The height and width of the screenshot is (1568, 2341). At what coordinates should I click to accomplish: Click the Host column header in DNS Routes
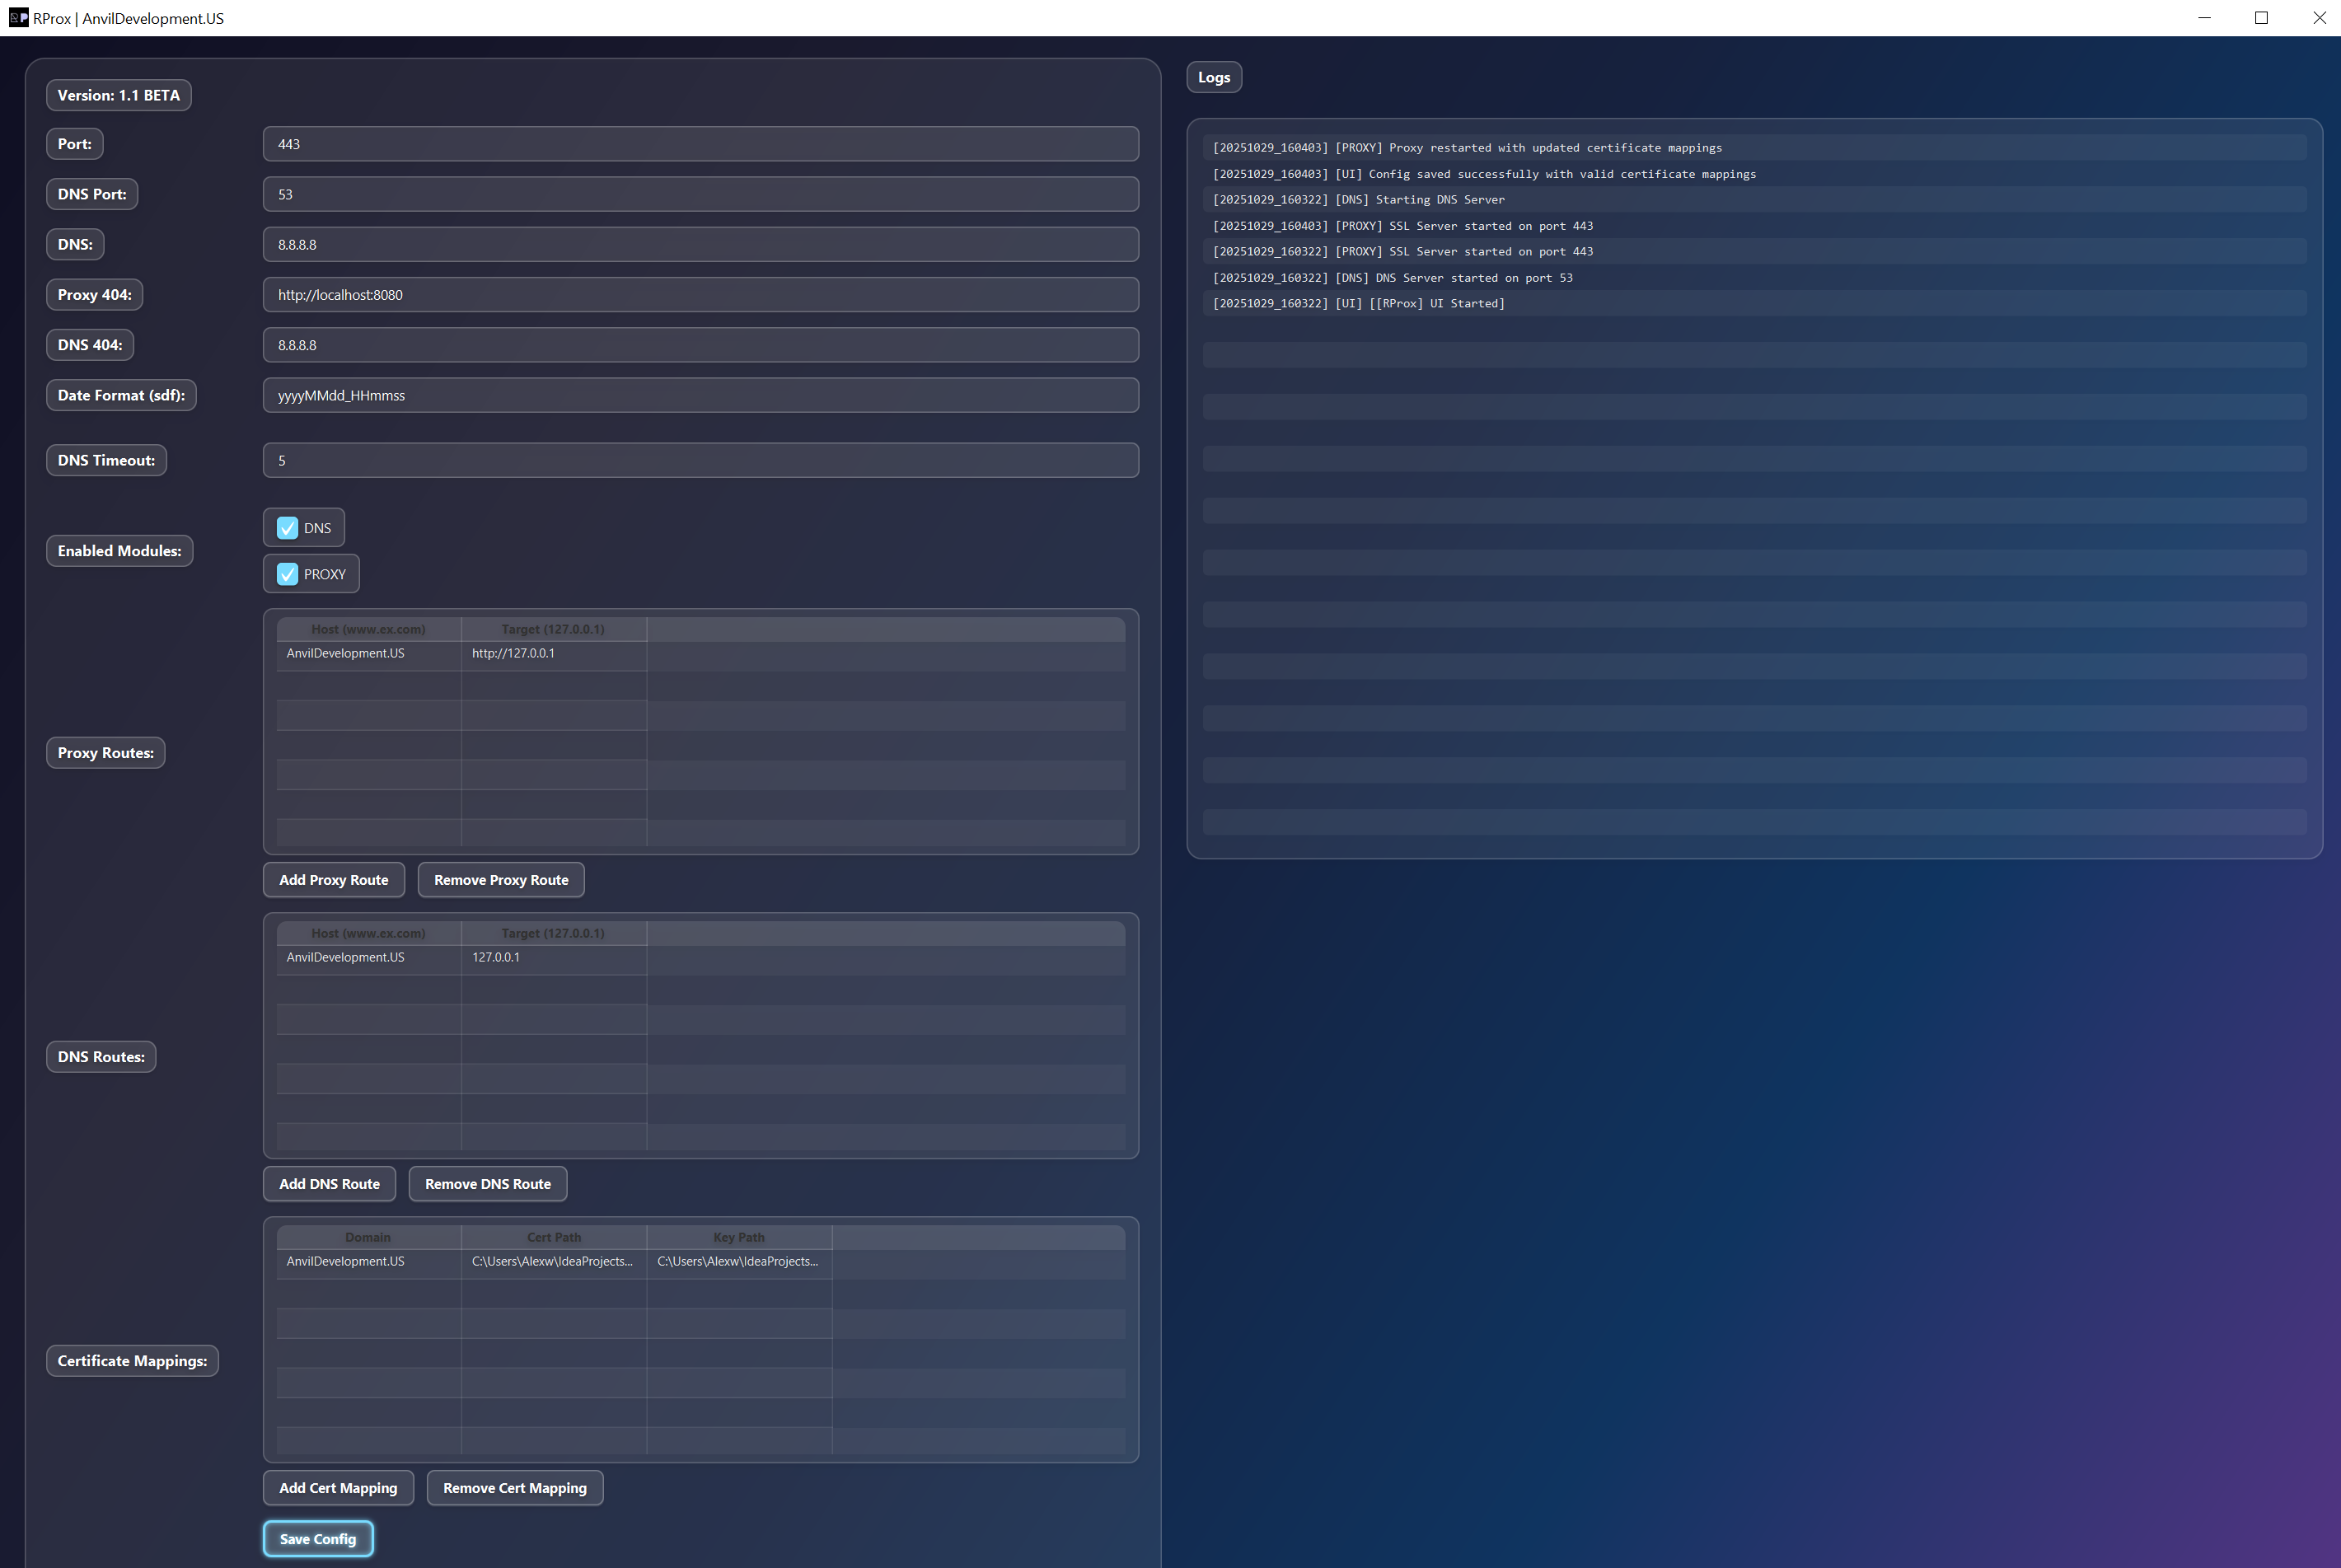369,934
